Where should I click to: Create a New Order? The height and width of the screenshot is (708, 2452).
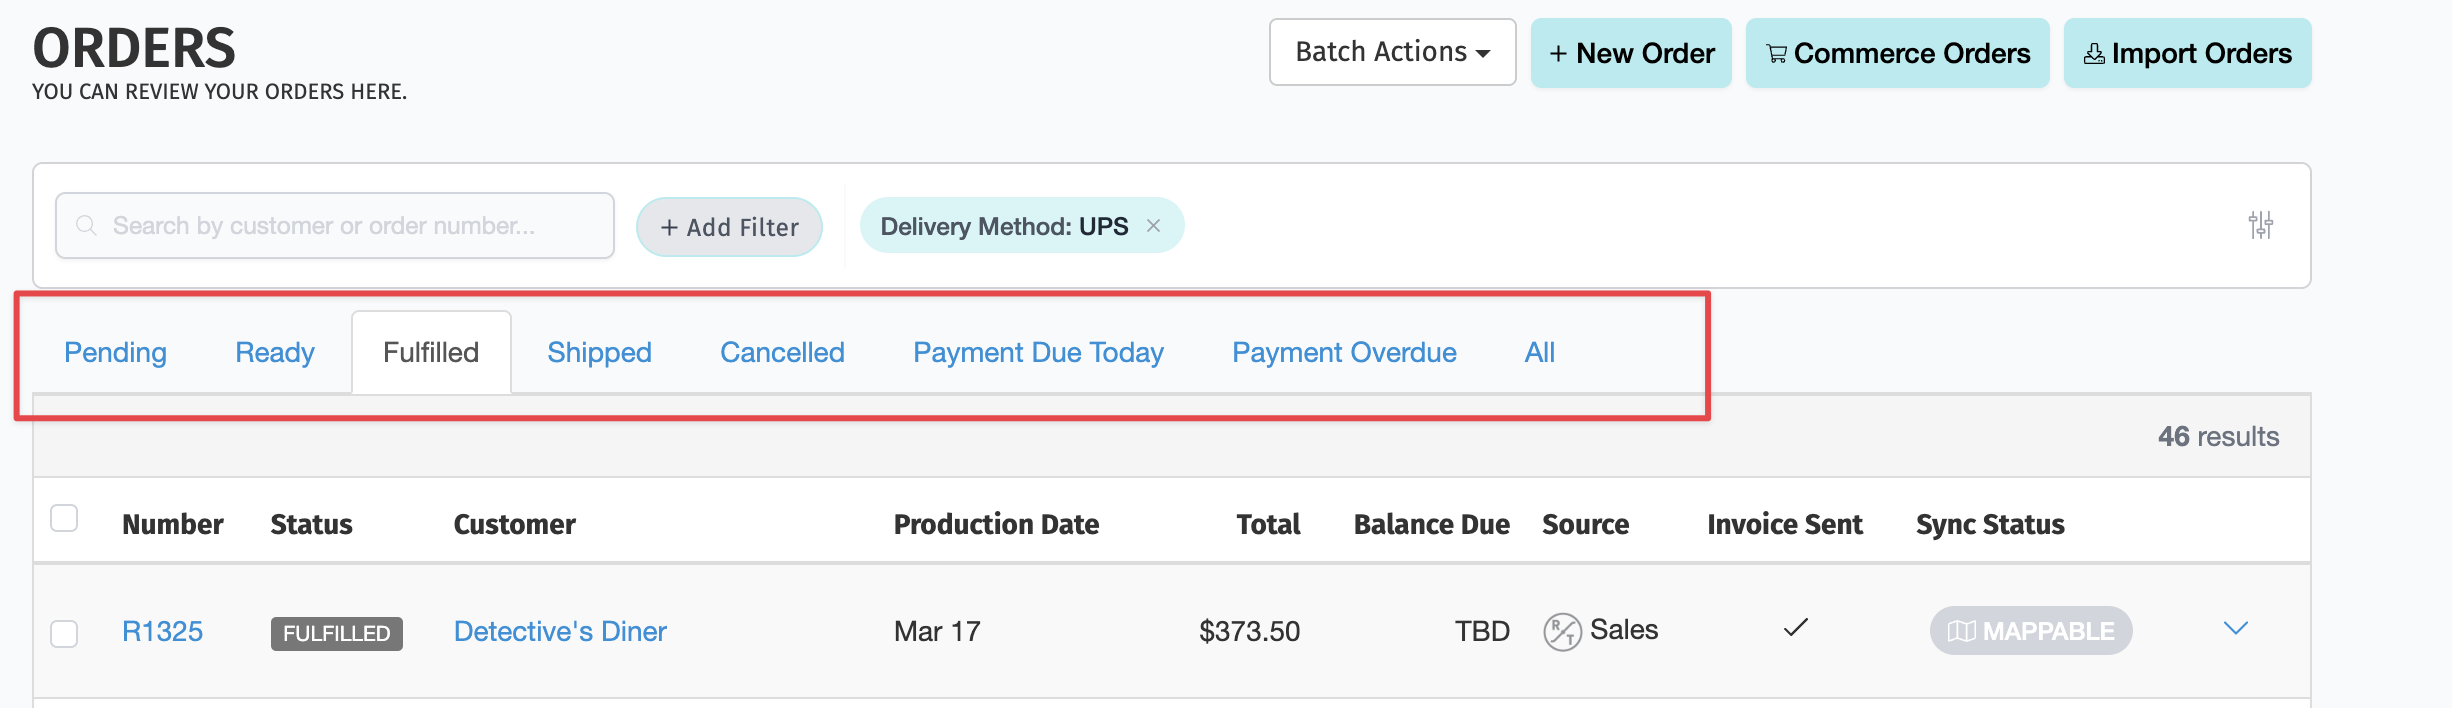(x=1631, y=53)
